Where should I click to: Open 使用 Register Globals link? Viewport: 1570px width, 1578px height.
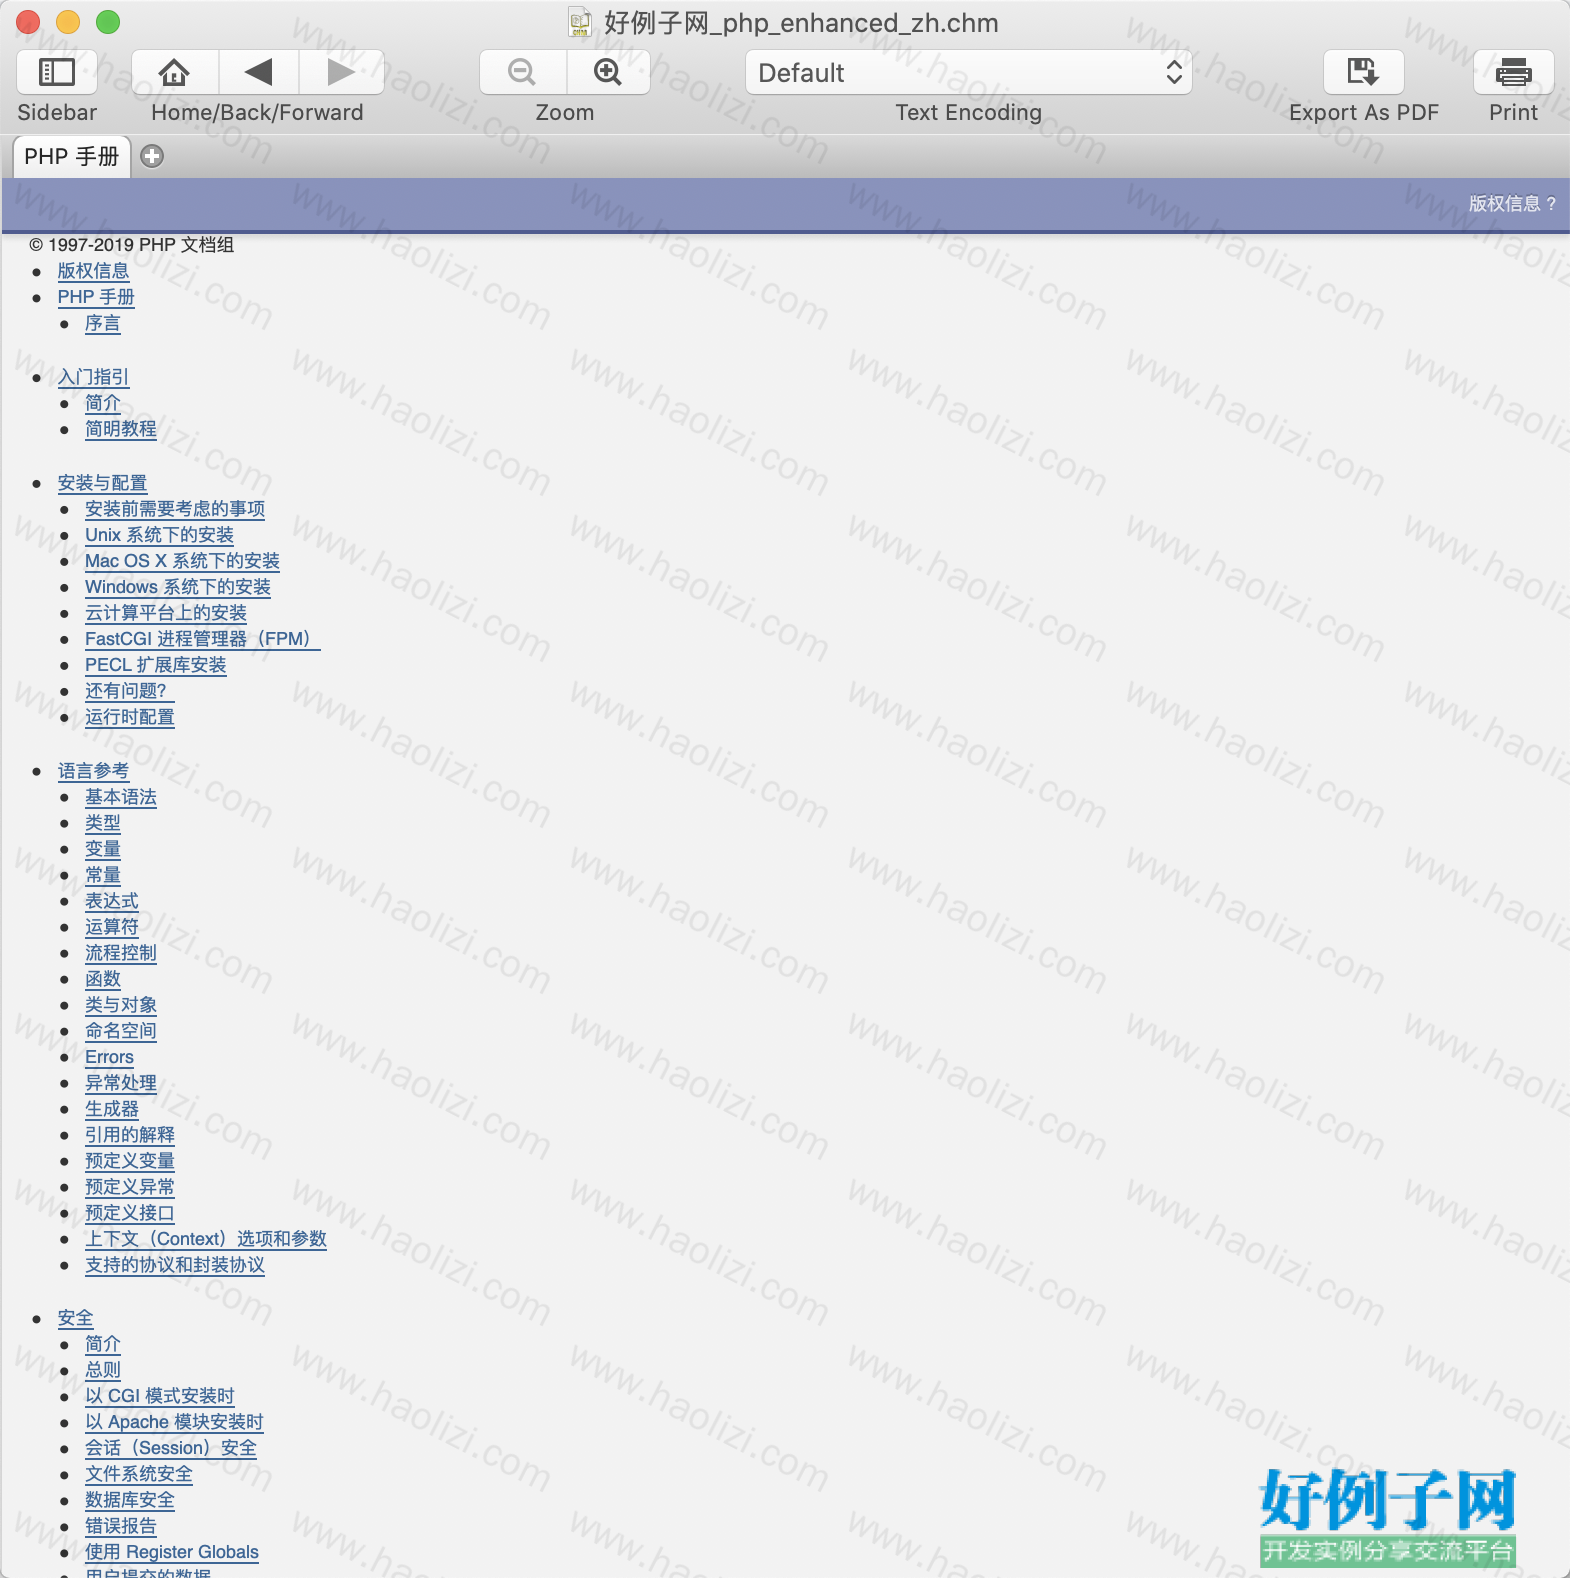click(172, 1552)
